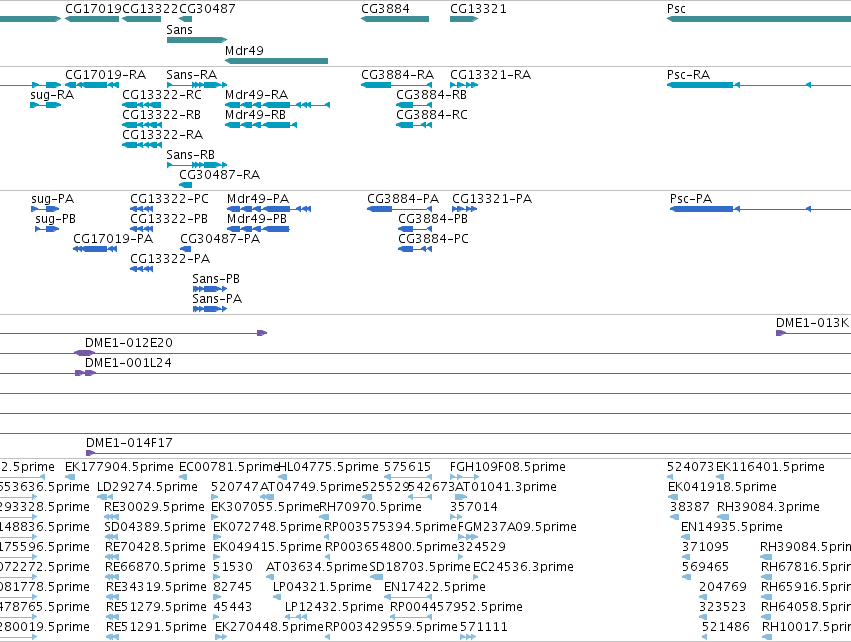851x642 pixels.
Task: Select the Psc-PA protein feature
Action: 760,209
